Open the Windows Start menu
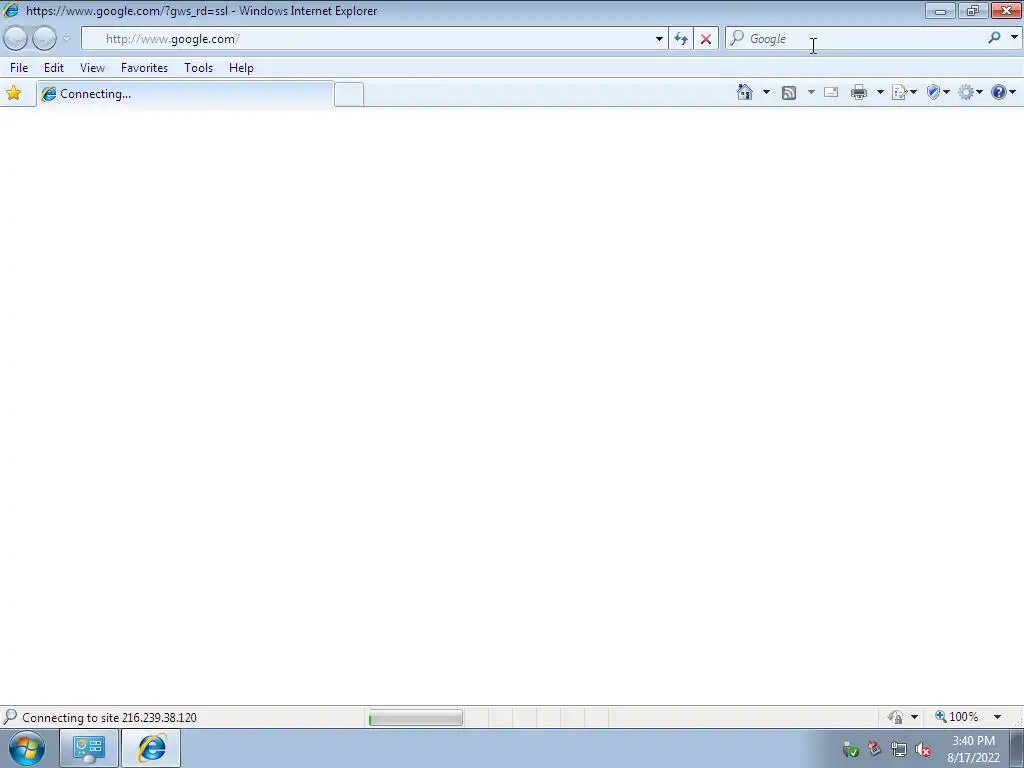Image resolution: width=1024 pixels, height=768 pixels. [27, 748]
